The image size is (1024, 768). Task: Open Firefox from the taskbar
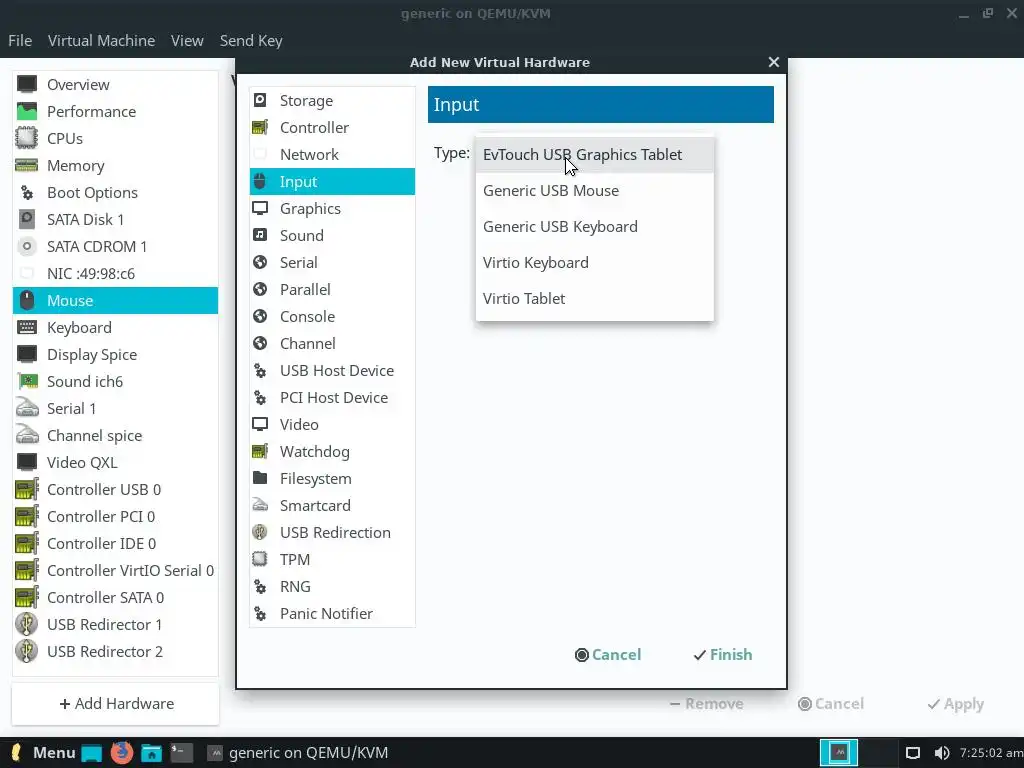click(x=121, y=752)
